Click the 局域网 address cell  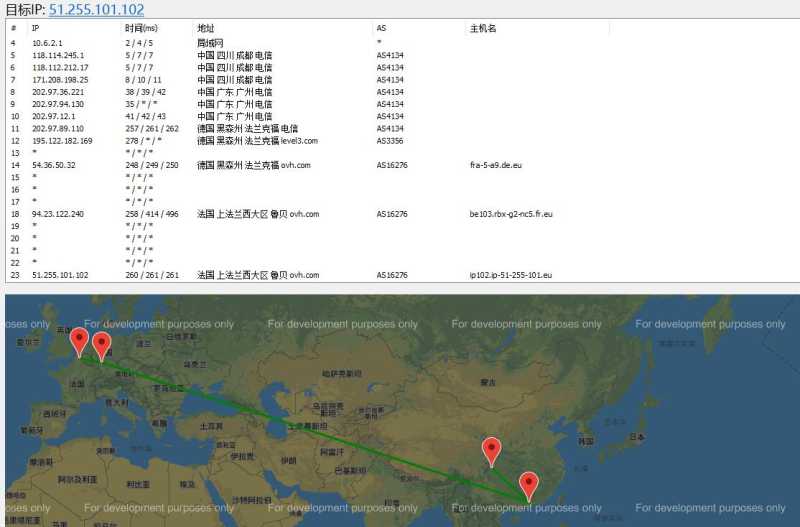210,43
